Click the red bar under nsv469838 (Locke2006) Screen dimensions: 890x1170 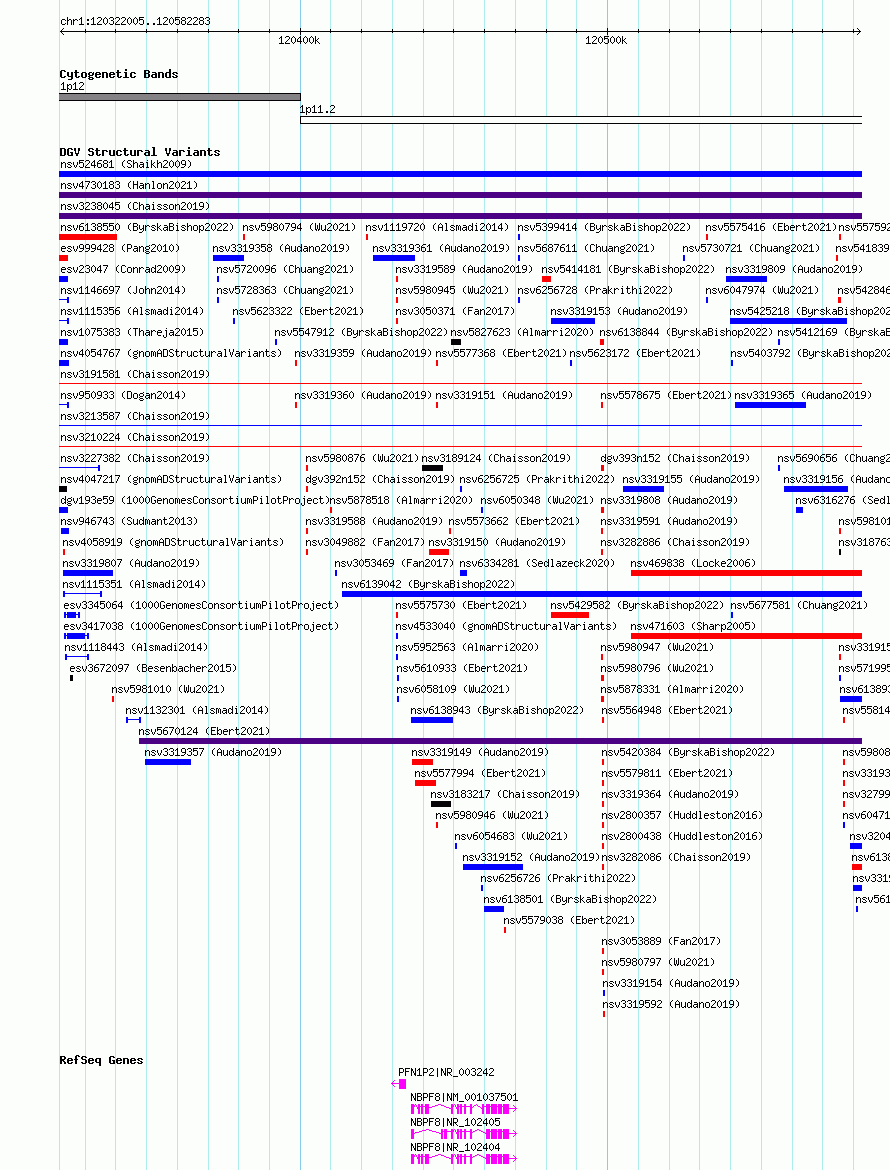[746, 573]
